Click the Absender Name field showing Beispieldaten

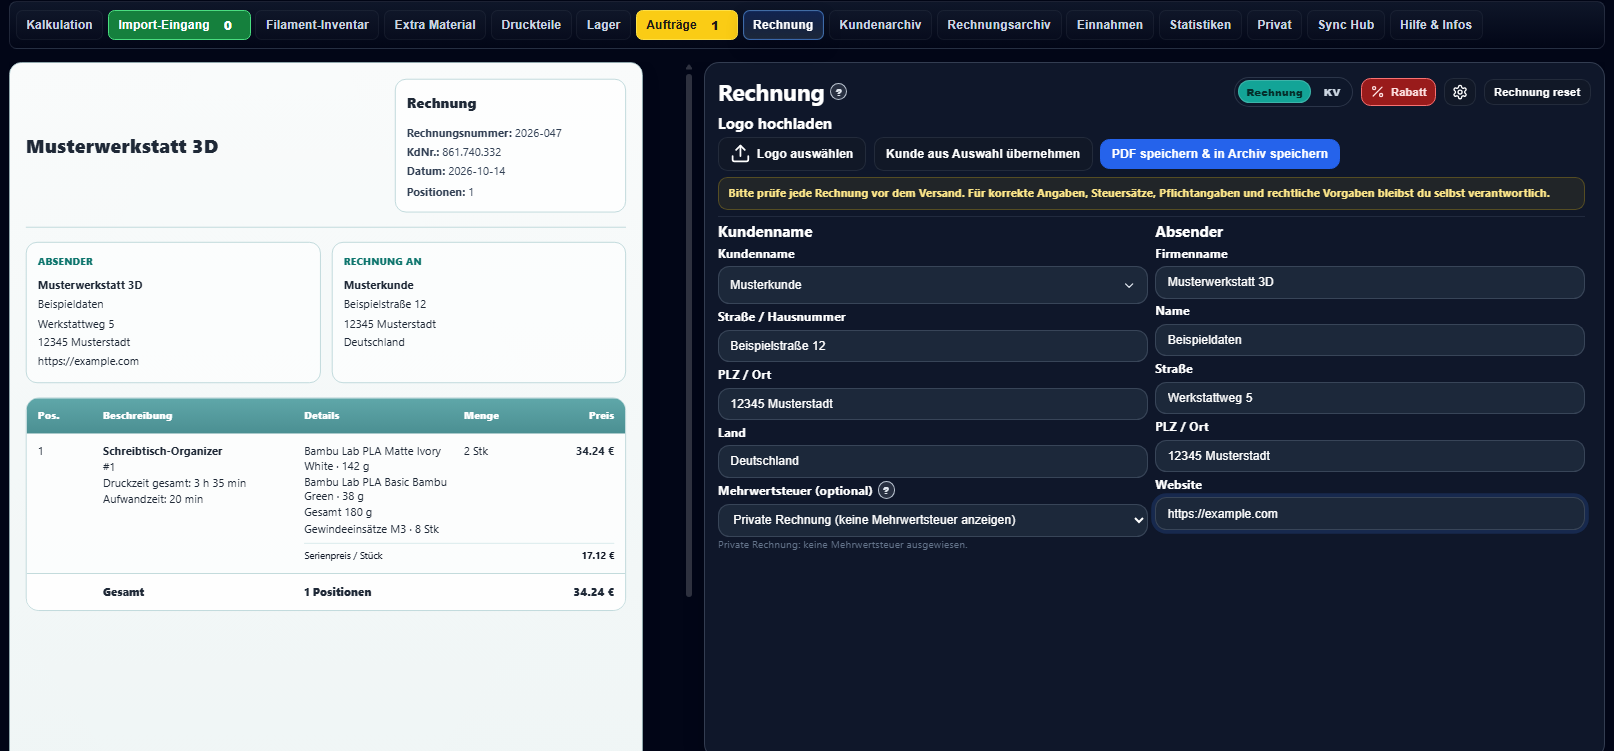(x=1370, y=340)
